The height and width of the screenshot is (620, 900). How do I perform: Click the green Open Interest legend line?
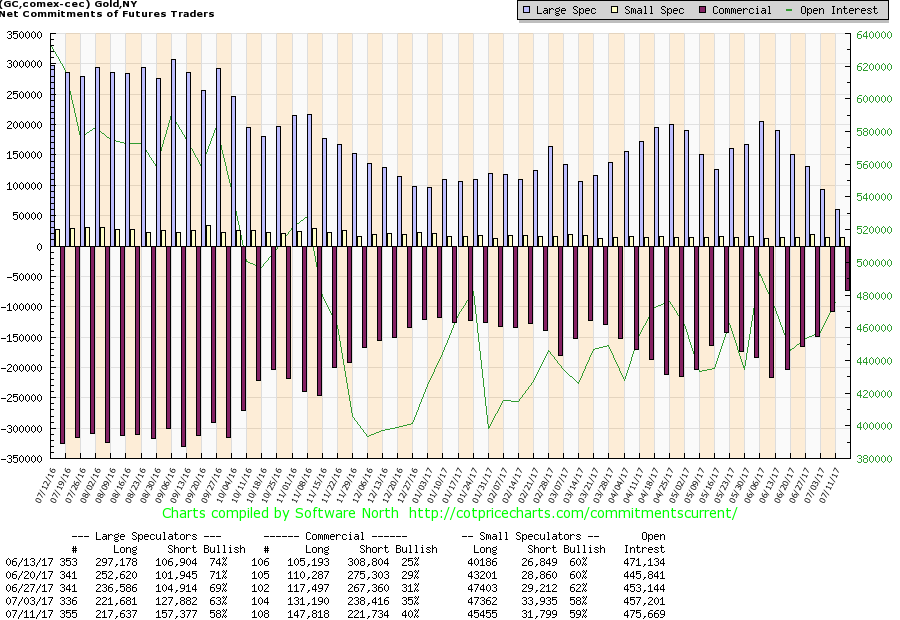792,10
